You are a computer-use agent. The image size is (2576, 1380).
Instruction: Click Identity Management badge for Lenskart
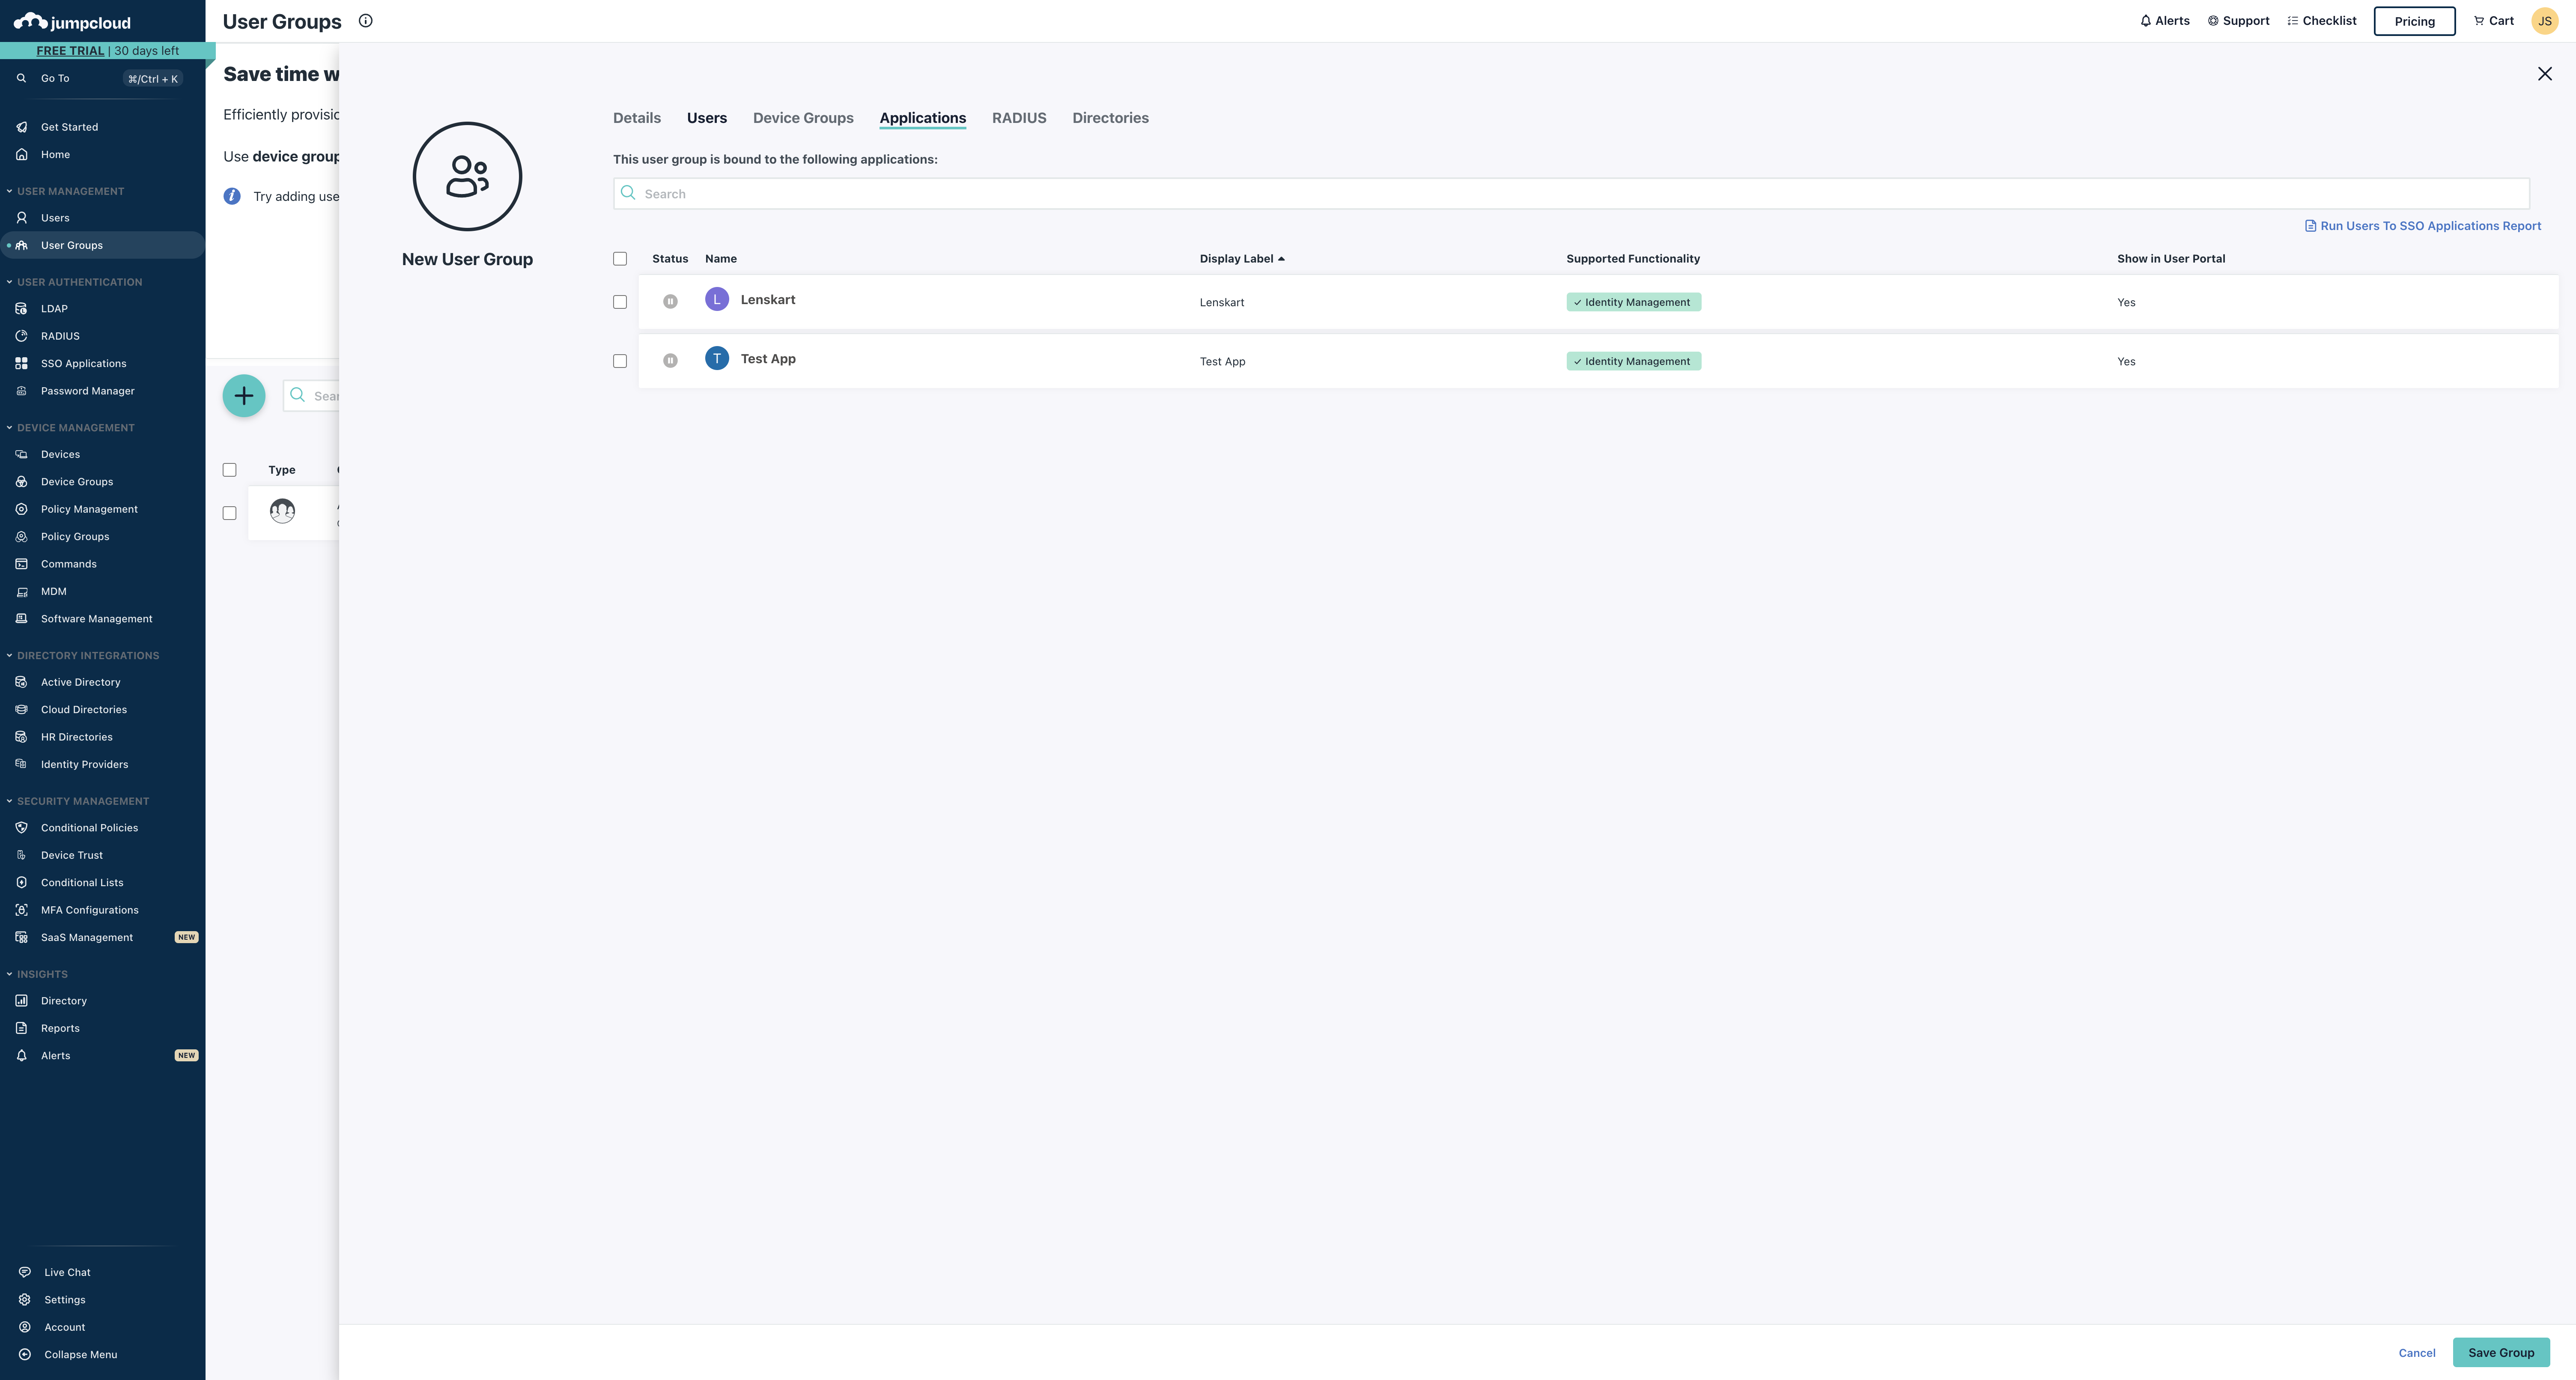click(1633, 302)
